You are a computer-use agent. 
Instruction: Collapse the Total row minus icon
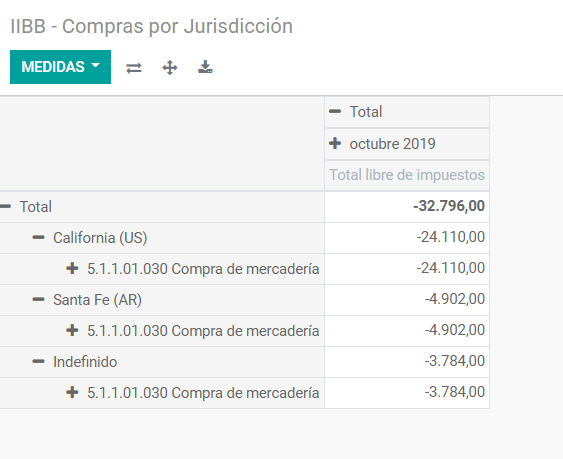coord(5,207)
